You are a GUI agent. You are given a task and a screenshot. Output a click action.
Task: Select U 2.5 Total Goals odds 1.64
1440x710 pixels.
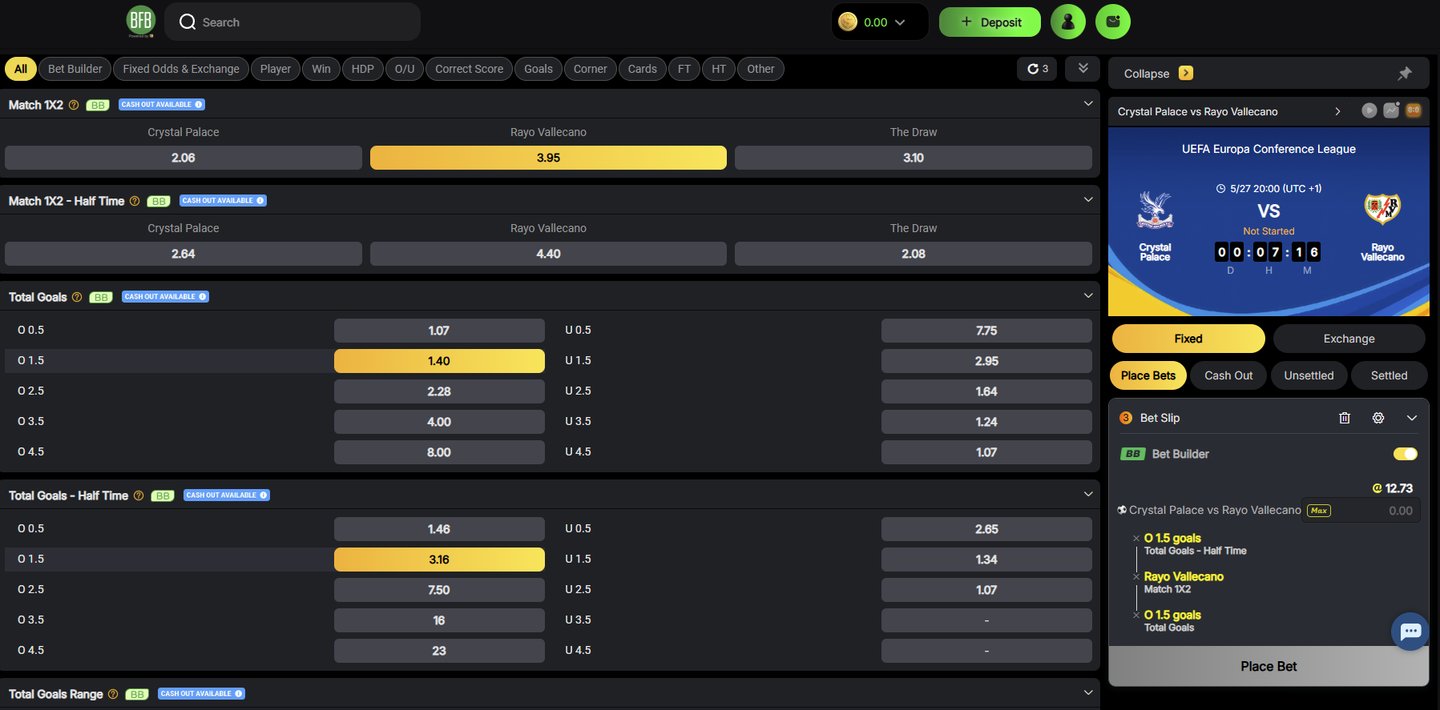[x=986, y=391]
